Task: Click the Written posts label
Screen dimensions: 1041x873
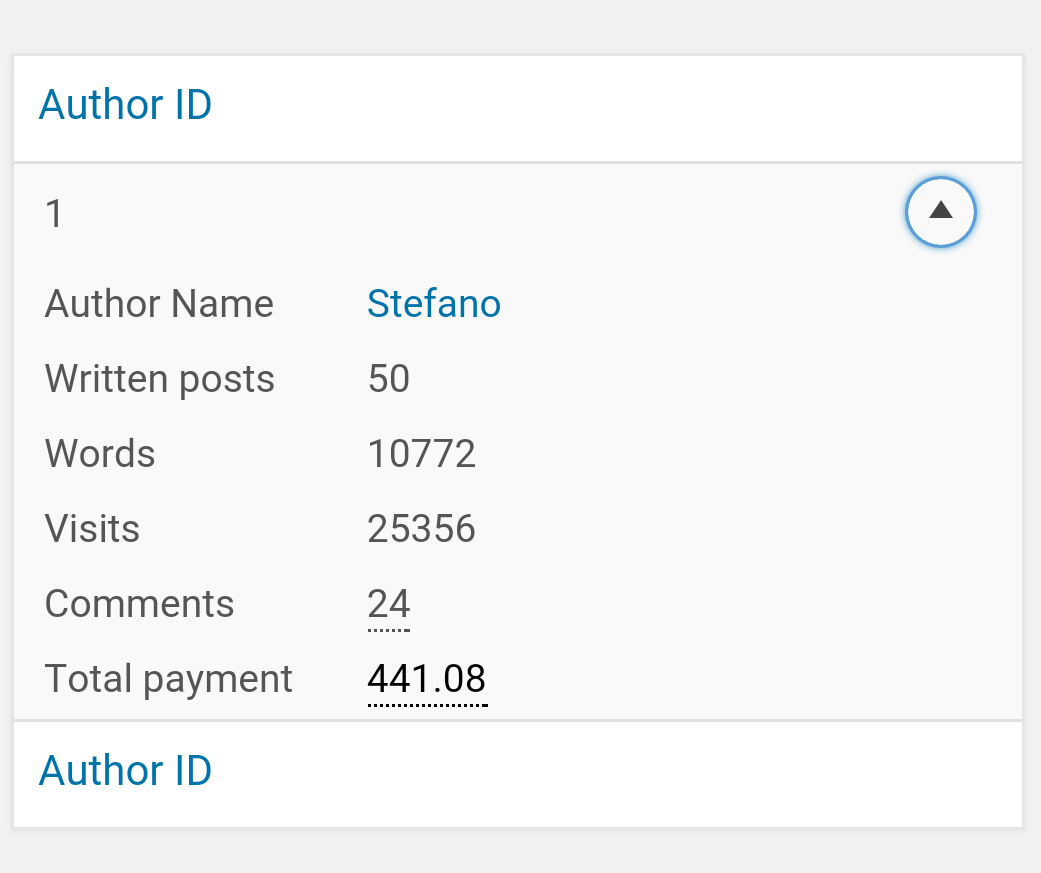Action: tap(159, 379)
